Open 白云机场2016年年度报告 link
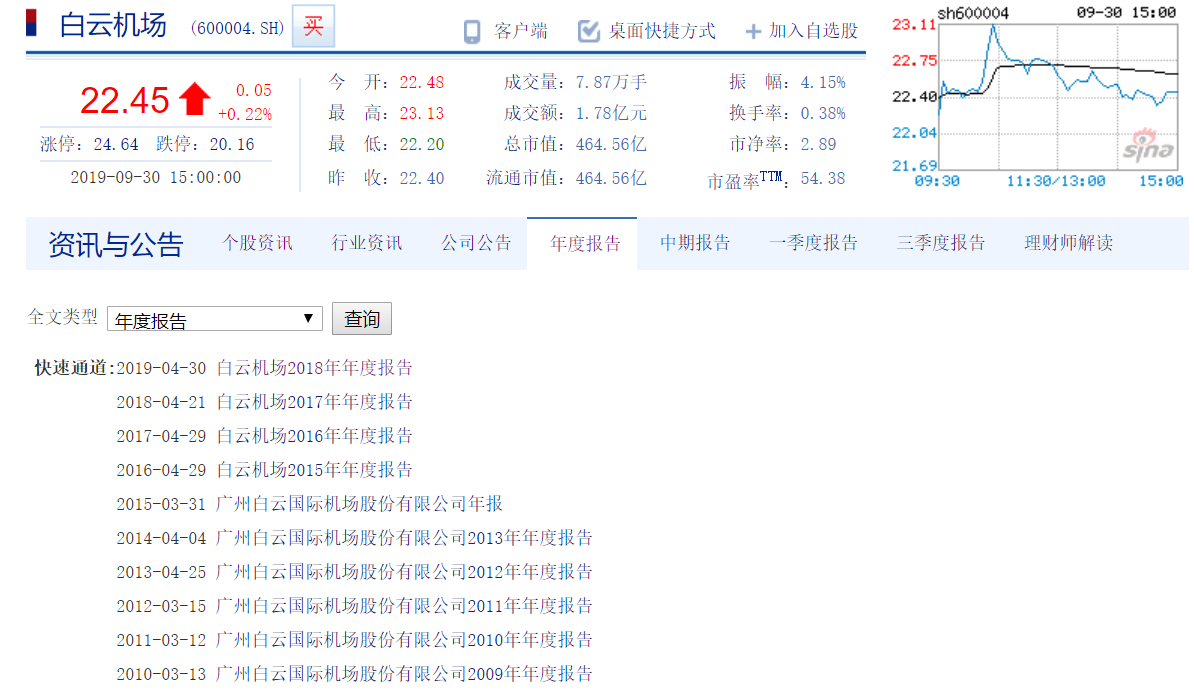 pyautogui.click(x=314, y=436)
